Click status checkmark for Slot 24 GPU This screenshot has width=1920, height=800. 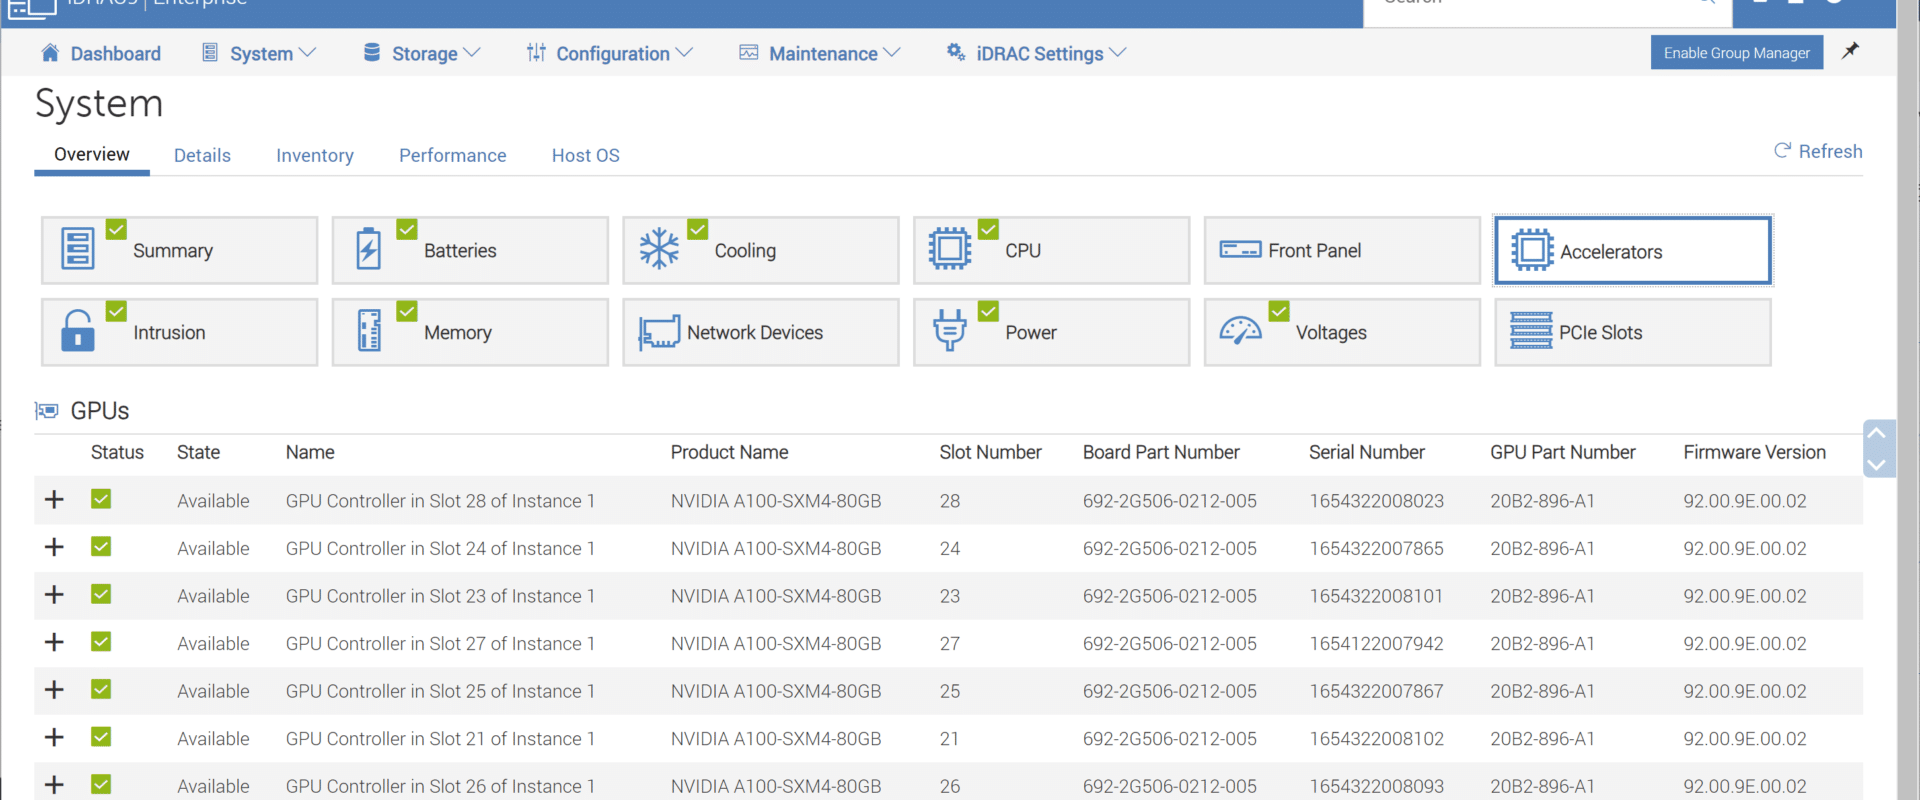[101, 547]
